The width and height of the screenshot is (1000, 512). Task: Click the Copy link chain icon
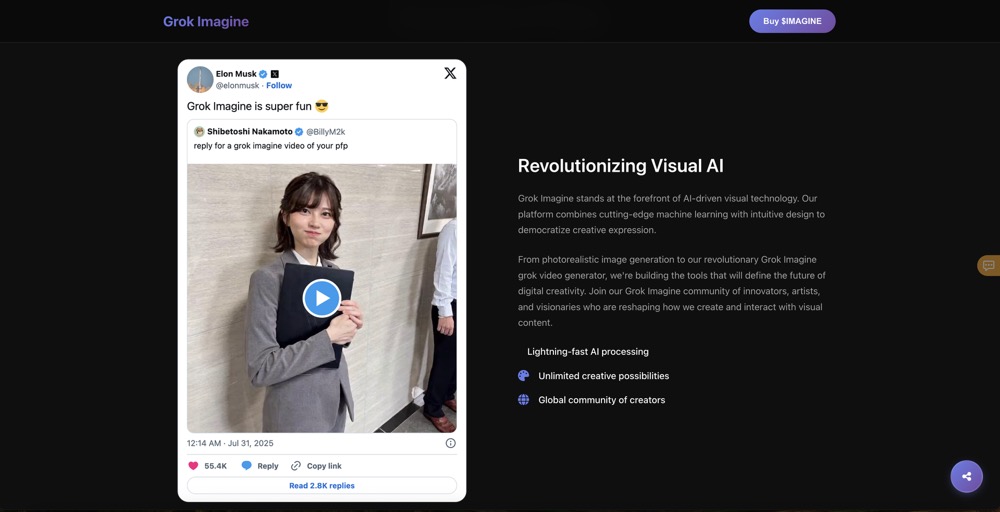[296, 465]
